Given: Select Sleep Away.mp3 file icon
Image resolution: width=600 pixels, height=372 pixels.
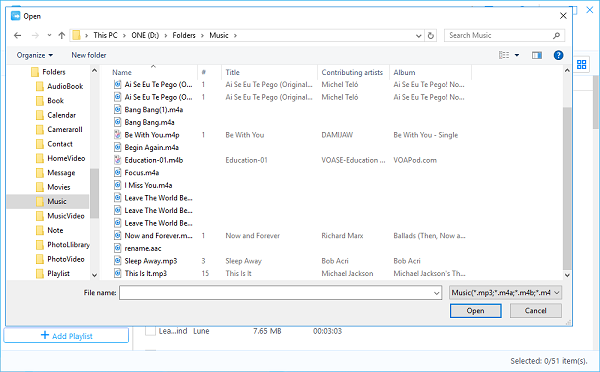Looking at the screenshot, I should pos(117,261).
